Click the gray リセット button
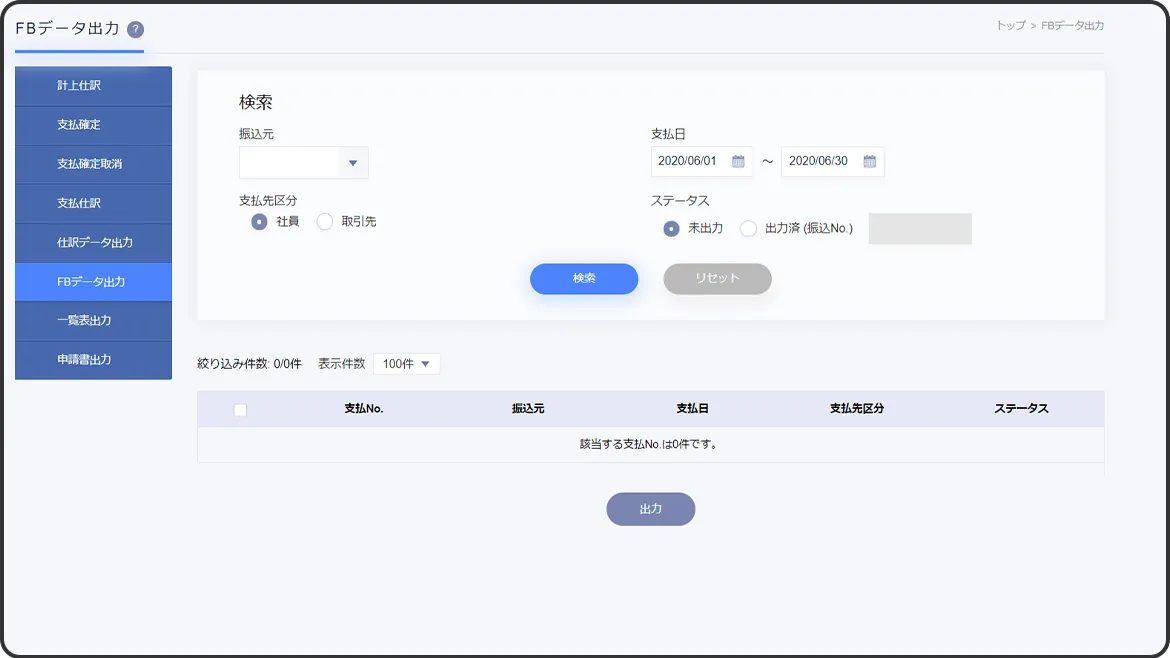1170x658 pixels. pos(717,279)
